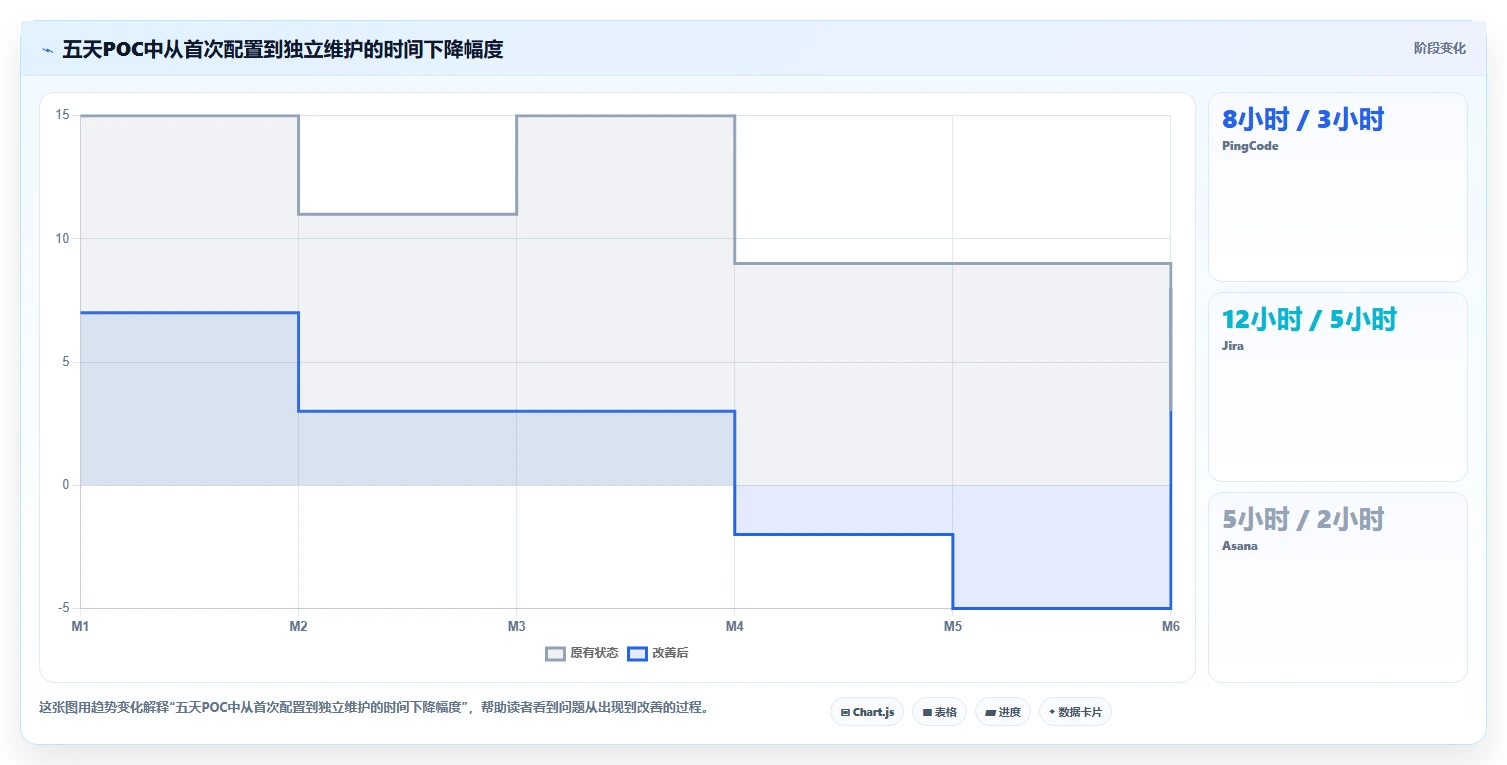Open the PingCode 8小时 / 3小时 card
This screenshot has height=765, width=1507.
[x=1338, y=187]
